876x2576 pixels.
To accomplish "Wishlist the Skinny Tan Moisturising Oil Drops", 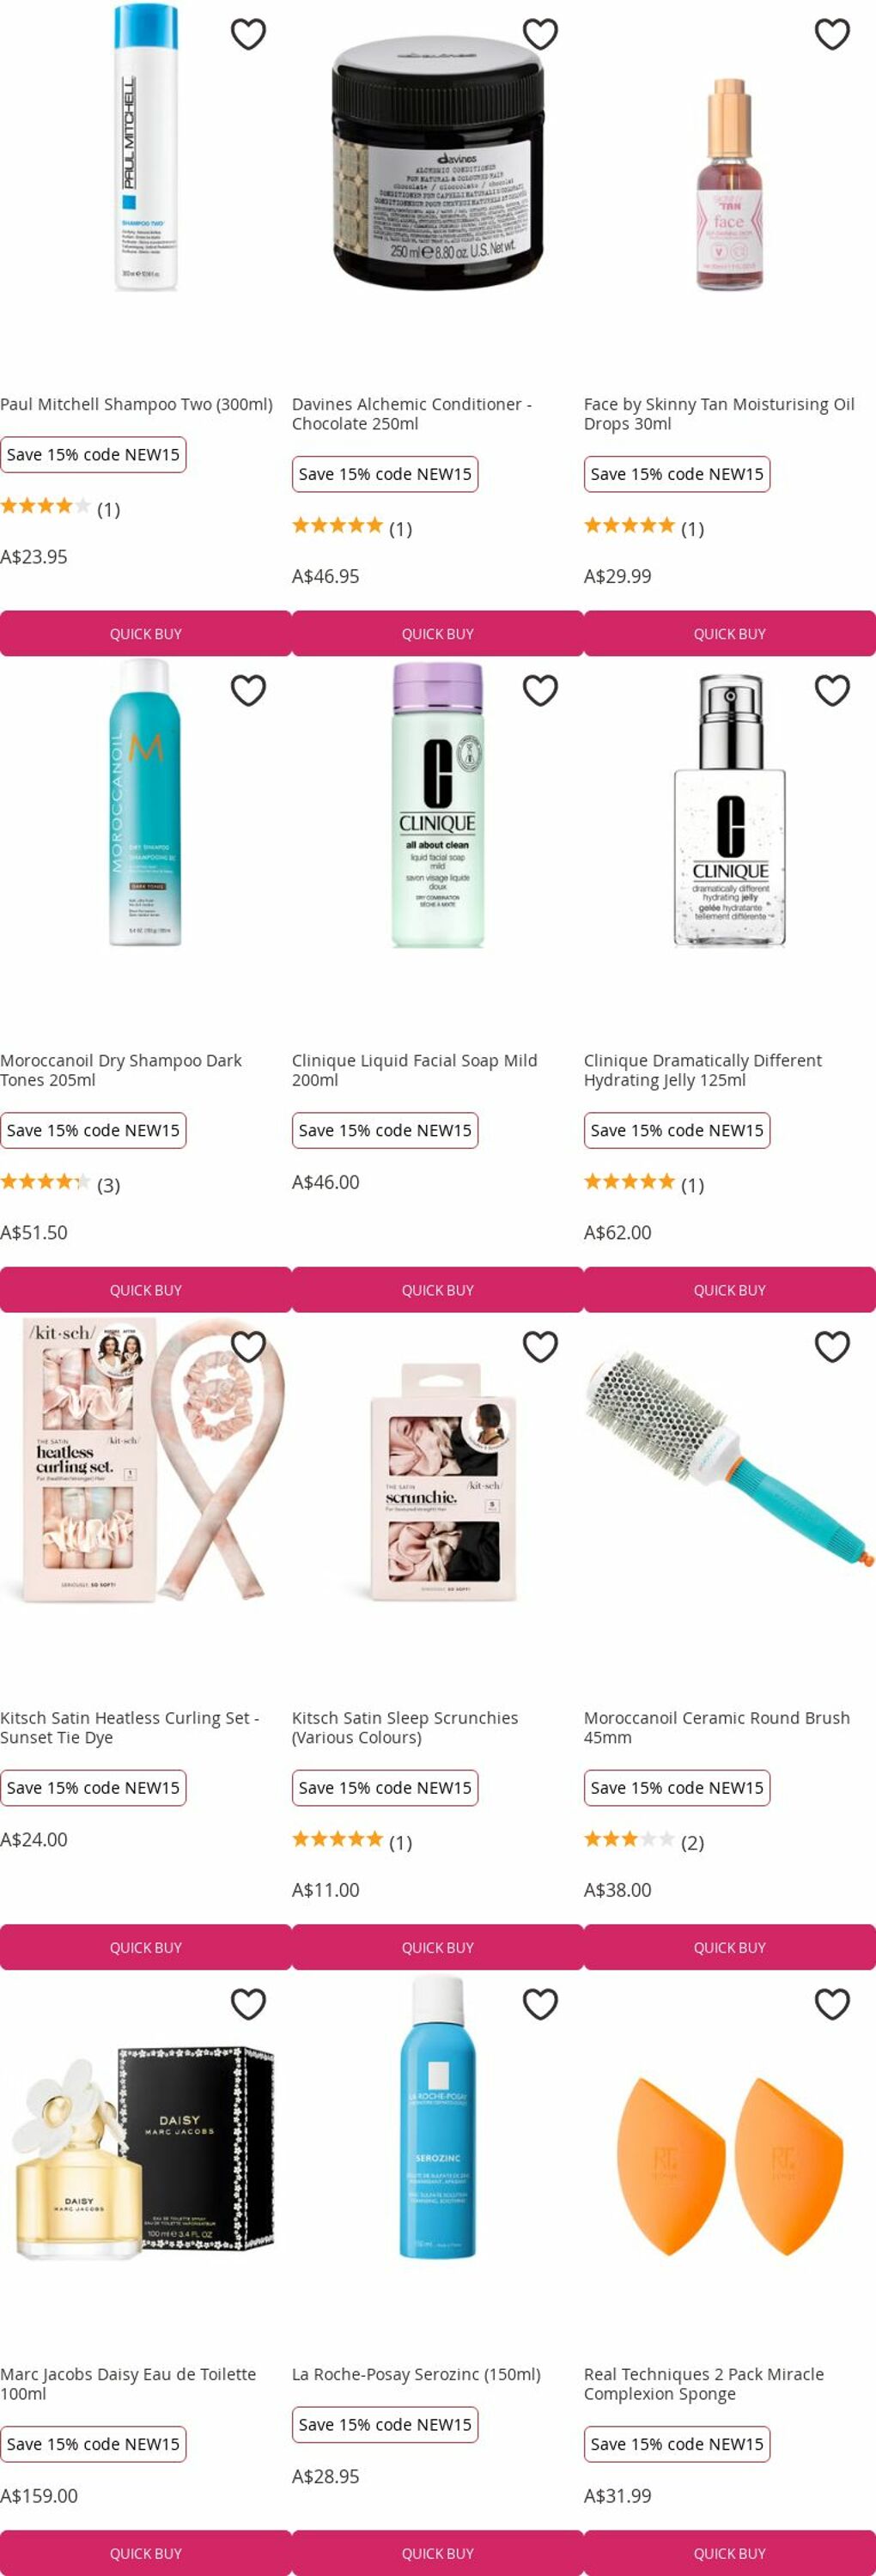I will coord(832,34).
